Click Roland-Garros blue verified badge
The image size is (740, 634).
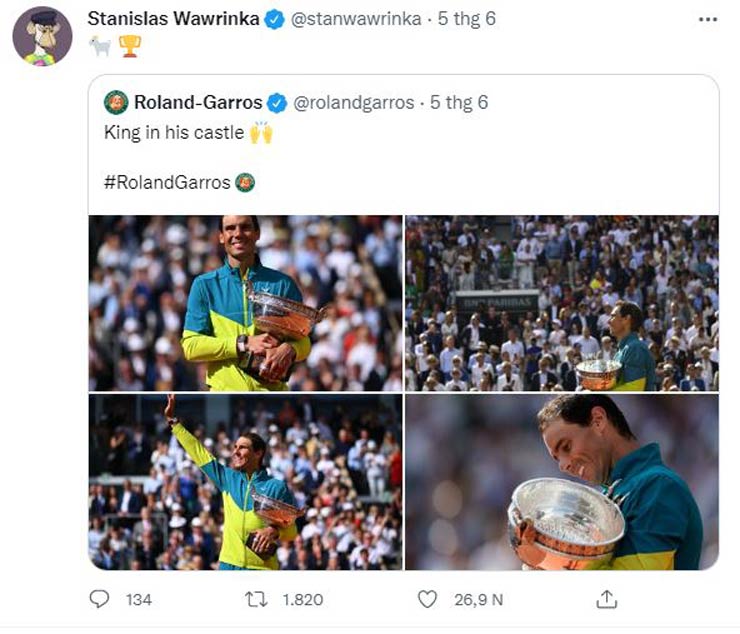click(277, 103)
